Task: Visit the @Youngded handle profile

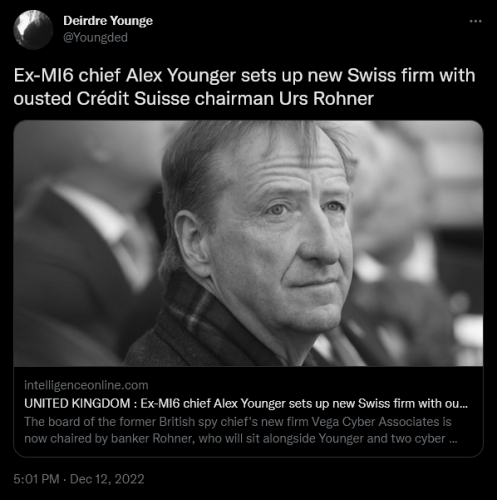Action: [x=95, y=38]
